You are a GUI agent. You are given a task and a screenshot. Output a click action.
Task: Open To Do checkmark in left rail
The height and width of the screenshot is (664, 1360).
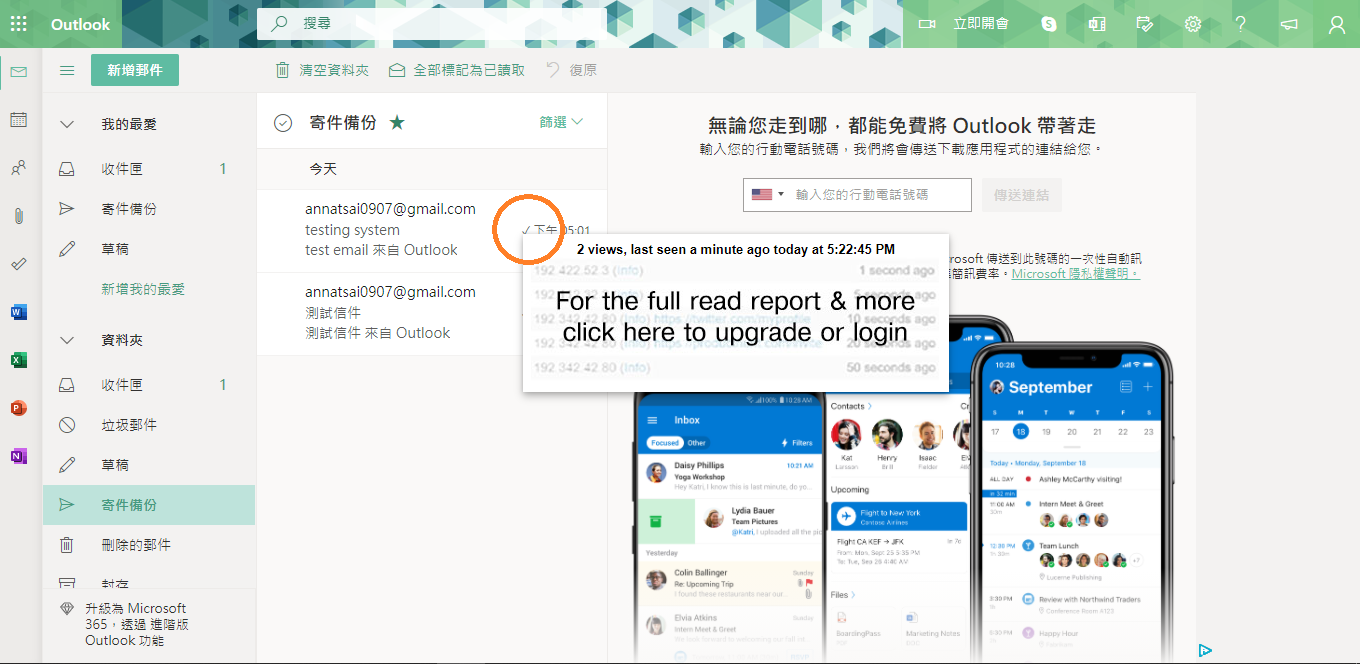tap(19, 263)
